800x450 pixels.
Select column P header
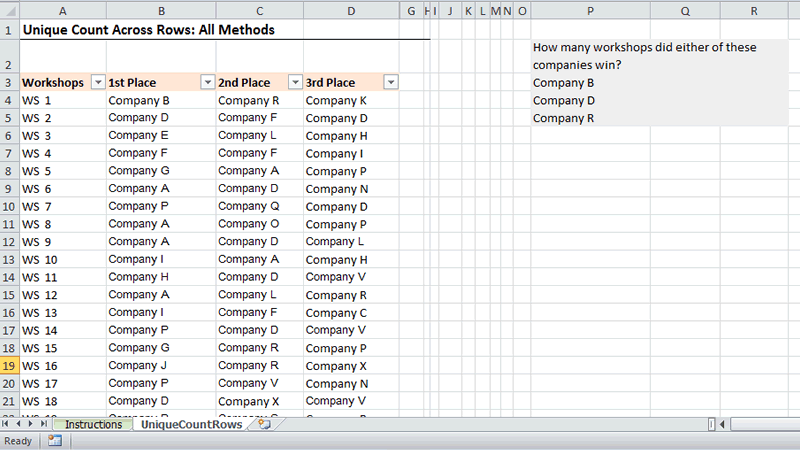(590, 11)
